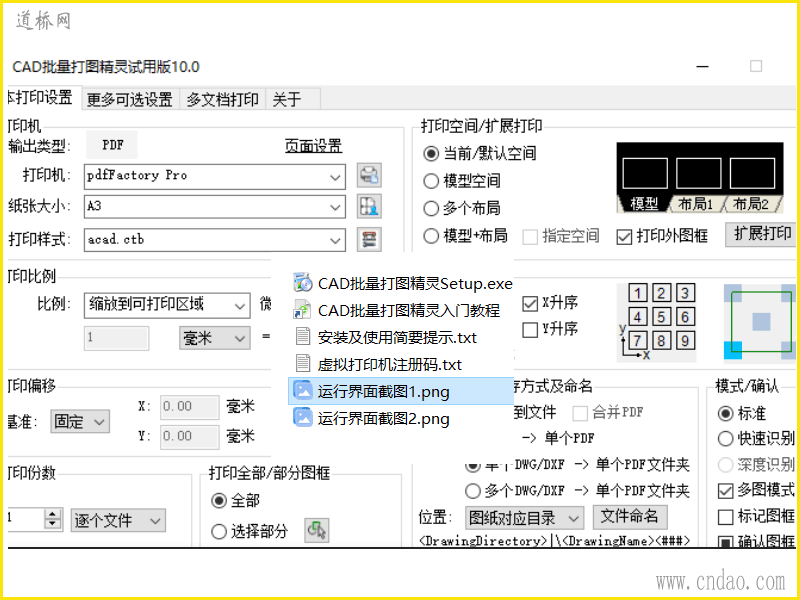Select 标准 mode radio button
The height and width of the screenshot is (600, 800).
(x=726, y=413)
